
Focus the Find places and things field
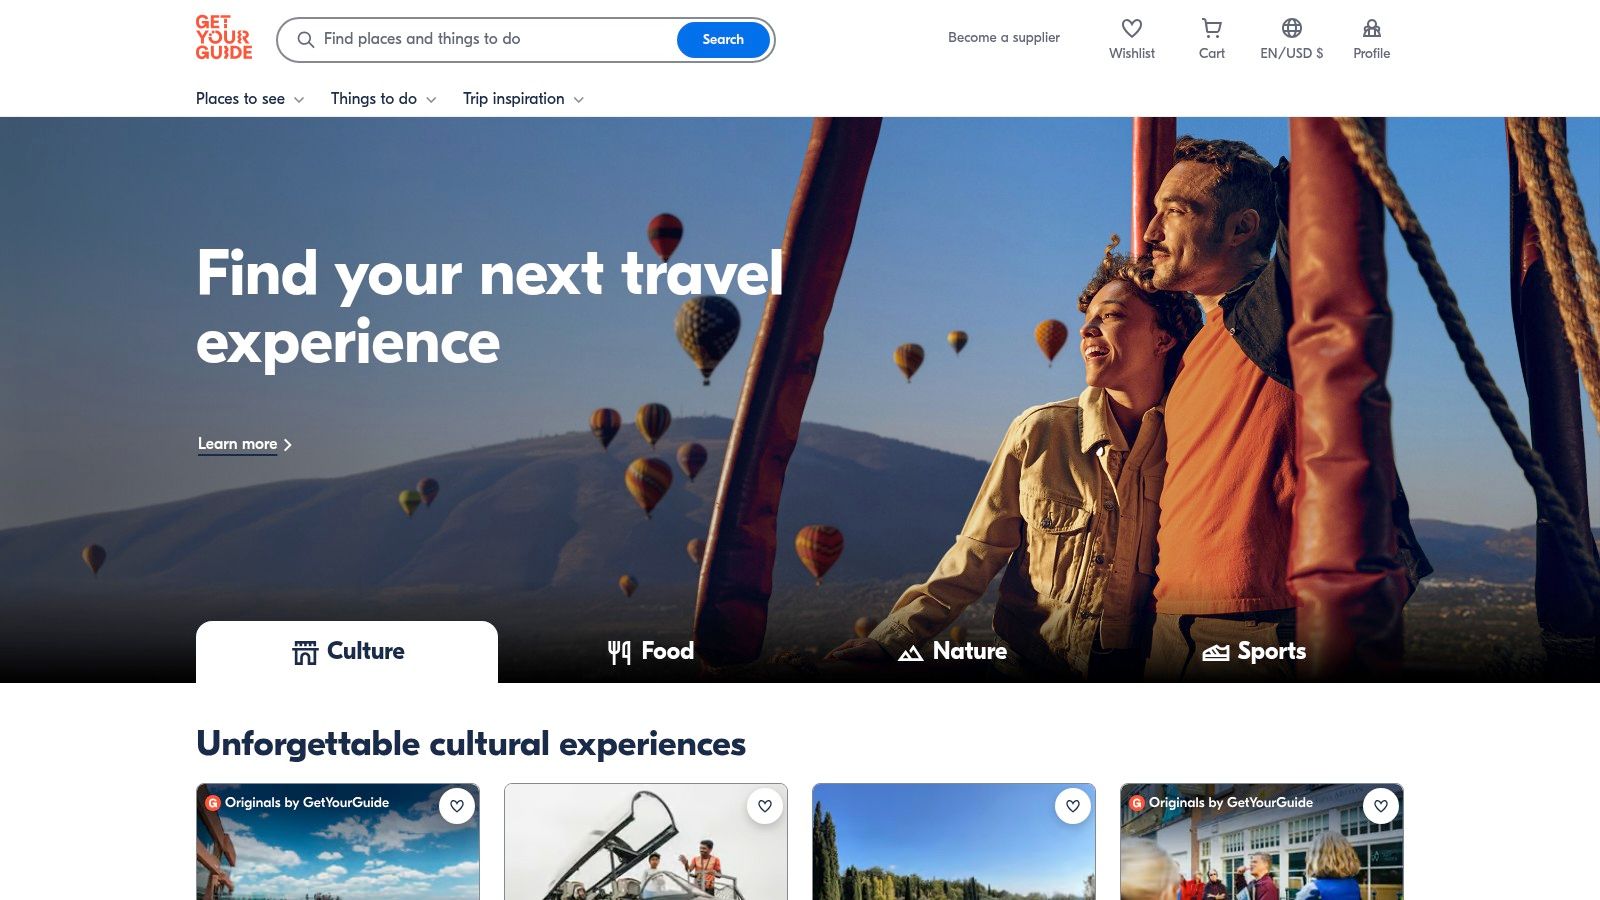(x=498, y=39)
